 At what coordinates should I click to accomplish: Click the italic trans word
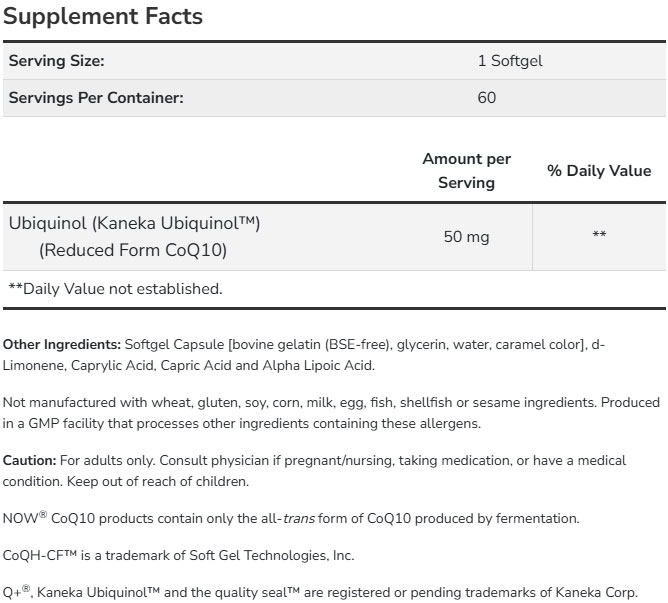[x=299, y=518]
